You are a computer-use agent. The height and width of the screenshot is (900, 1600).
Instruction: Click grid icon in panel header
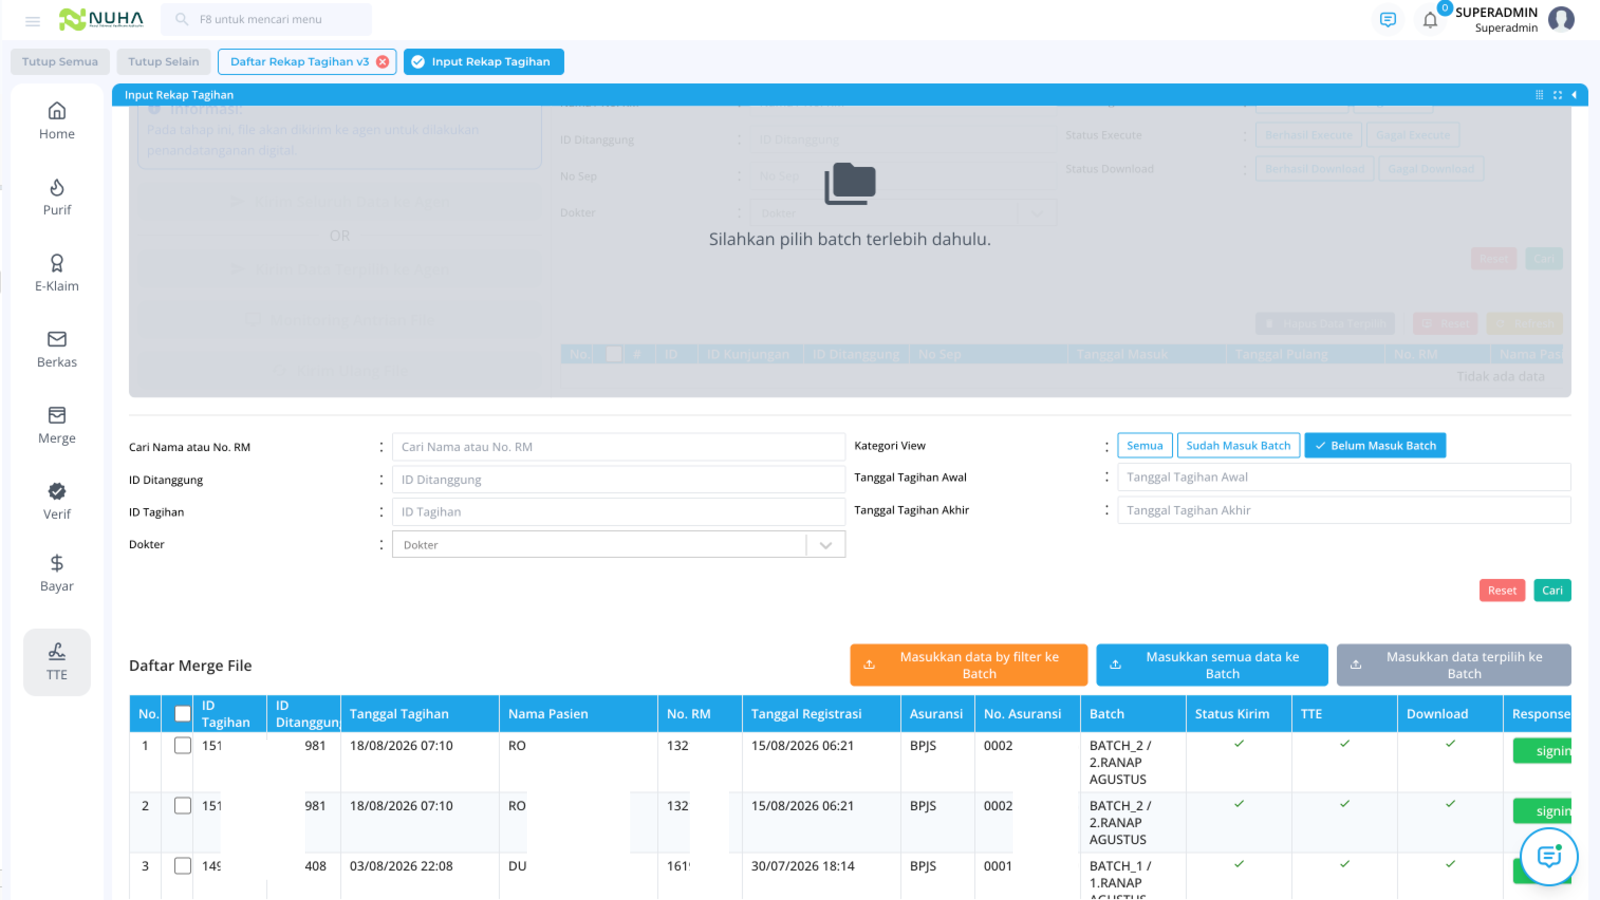pyautogui.click(x=1539, y=95)
